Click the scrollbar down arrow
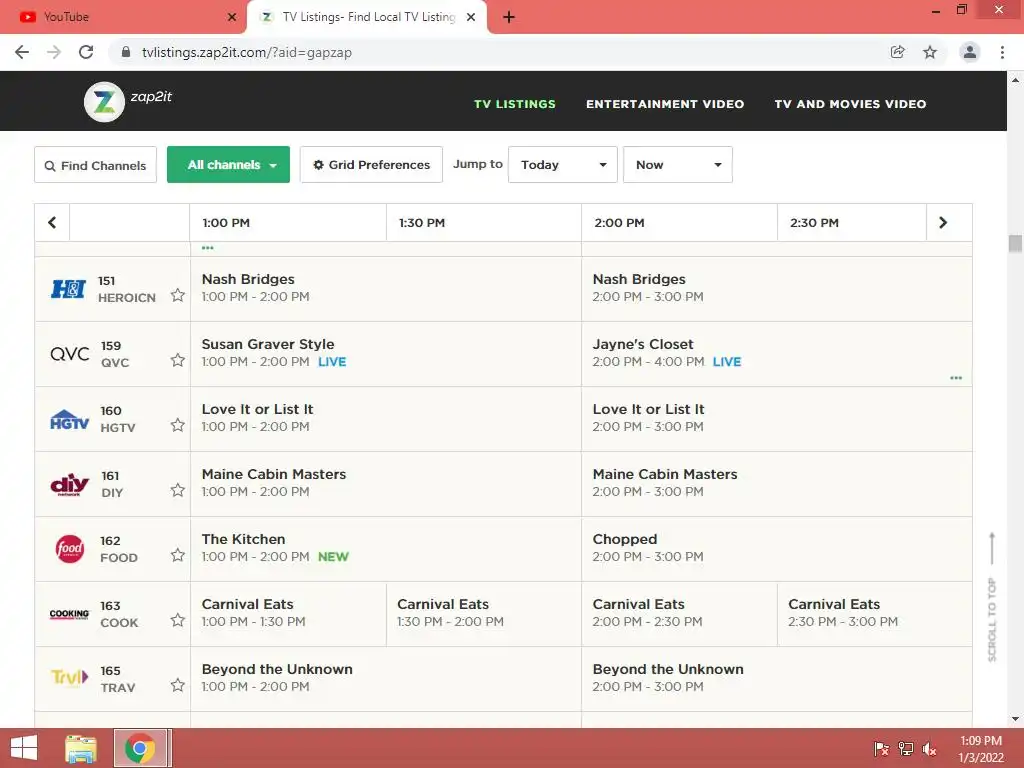Viewport: 1024px width, 768px height. pyautogui.click(x=1015, y=719)
